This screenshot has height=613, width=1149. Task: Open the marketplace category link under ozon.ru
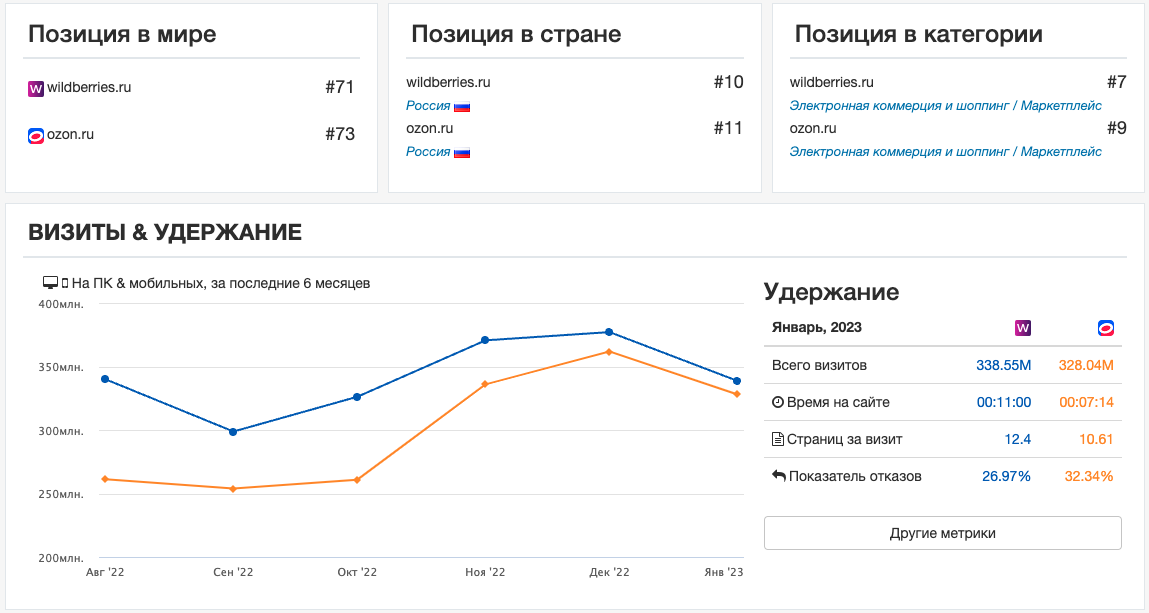[x=945, y=151]
